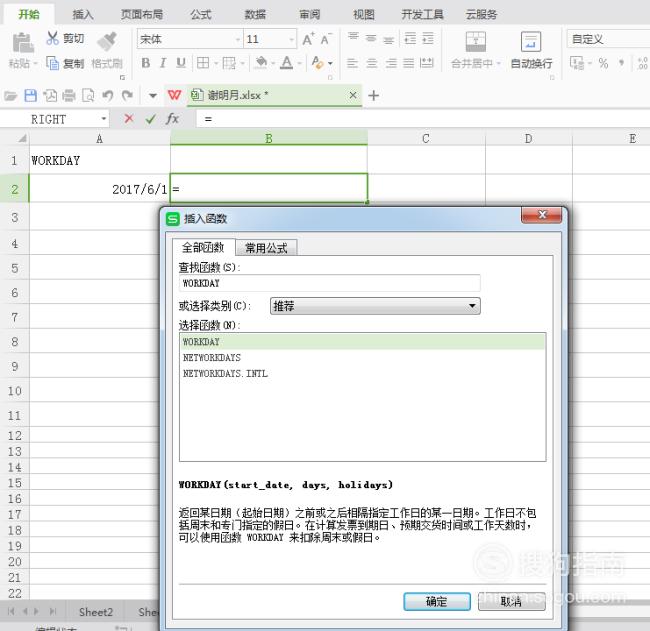Toggle bold formatting

(x=146, y=63)
